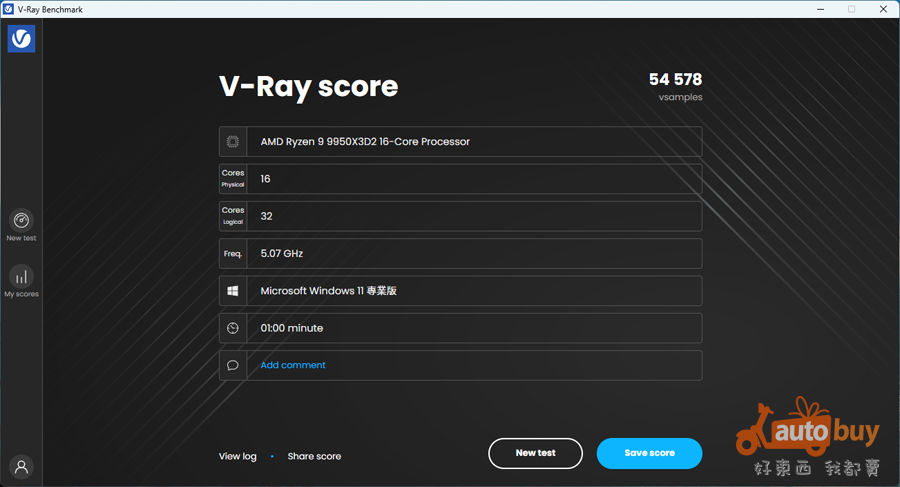Screen dimensions: 900x487
Task: Click Share score link
Action: pos(314,456)
